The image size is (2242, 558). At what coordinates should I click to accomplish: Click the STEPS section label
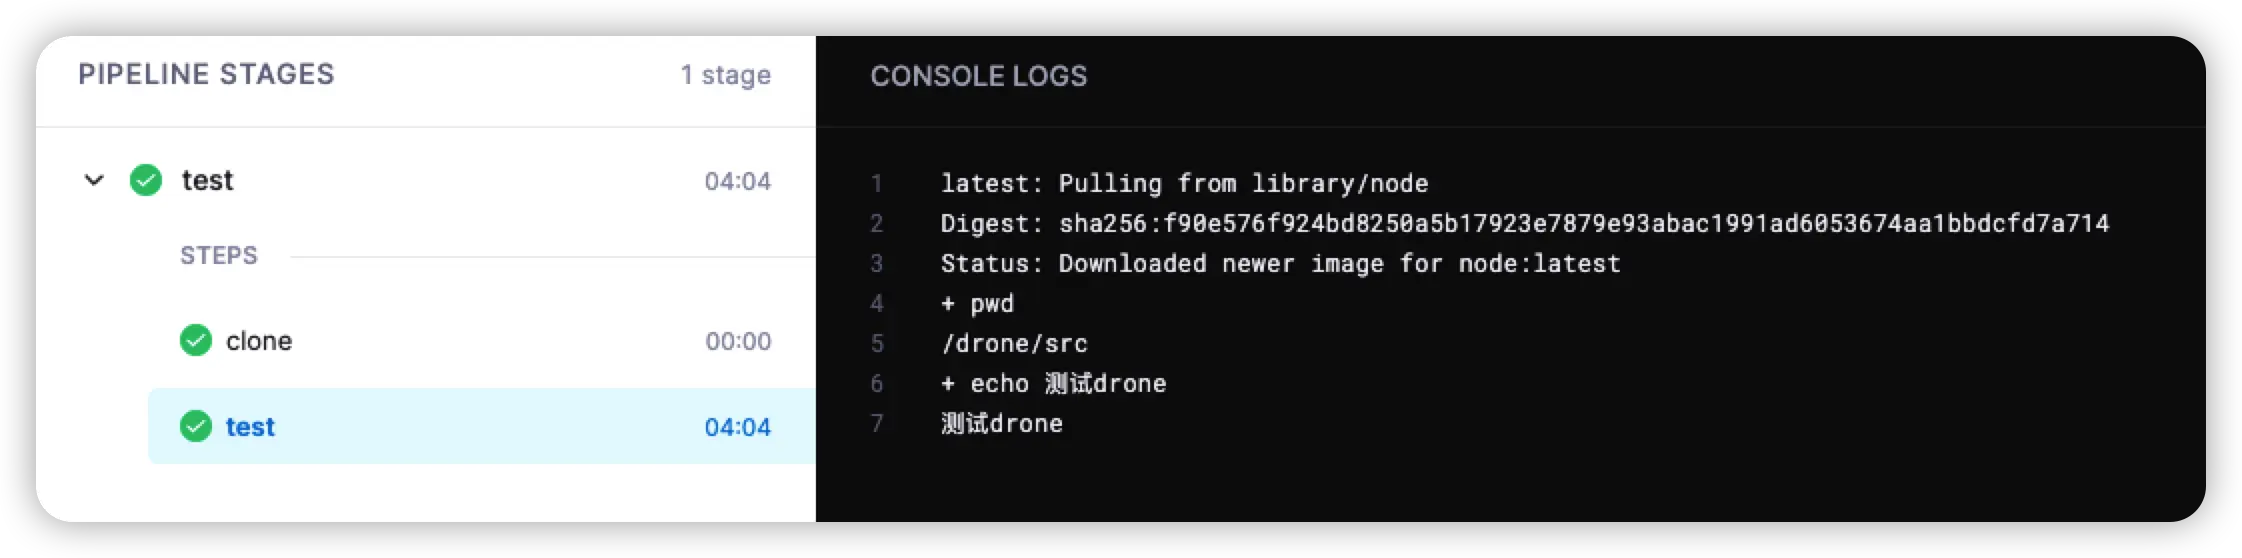(x=219, y=256)
